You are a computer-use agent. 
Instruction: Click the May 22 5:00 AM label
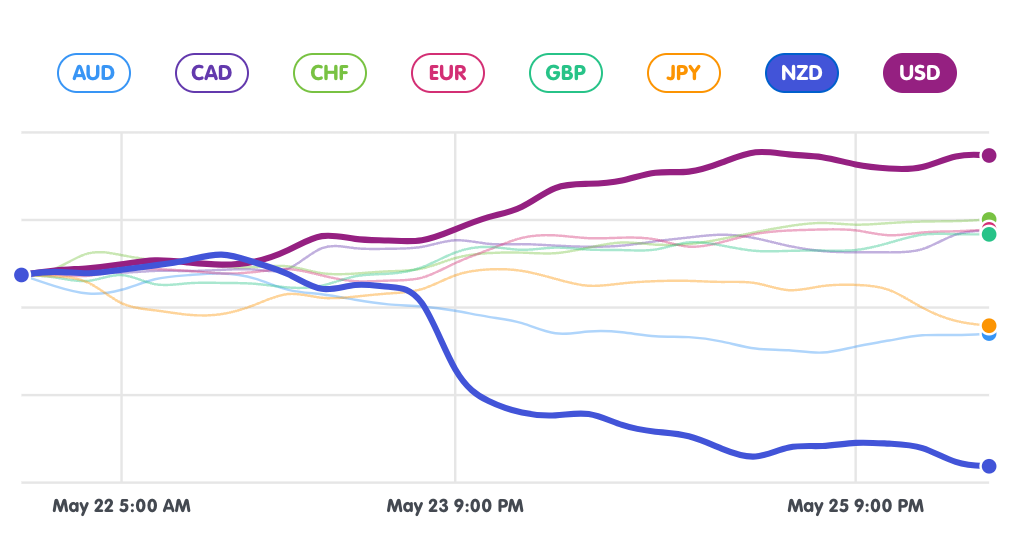coord(121,506)
